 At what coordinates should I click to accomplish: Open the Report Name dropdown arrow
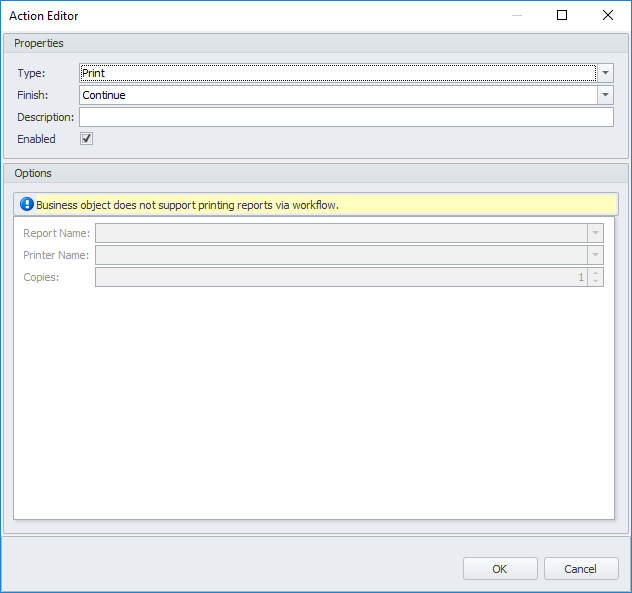pos(595,233)
